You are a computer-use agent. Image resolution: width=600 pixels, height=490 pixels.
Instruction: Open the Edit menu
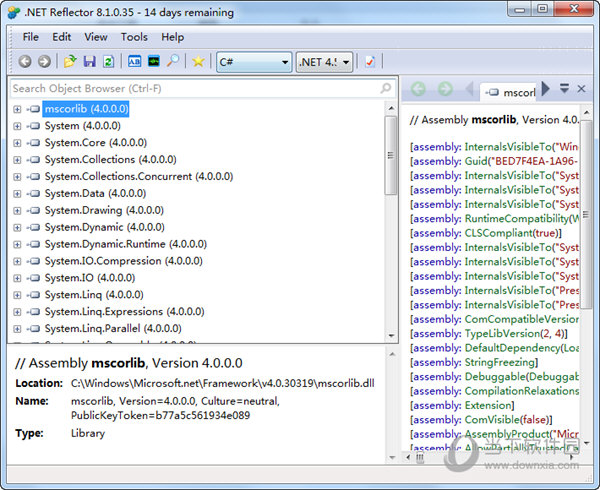click(x=62, y=37)
